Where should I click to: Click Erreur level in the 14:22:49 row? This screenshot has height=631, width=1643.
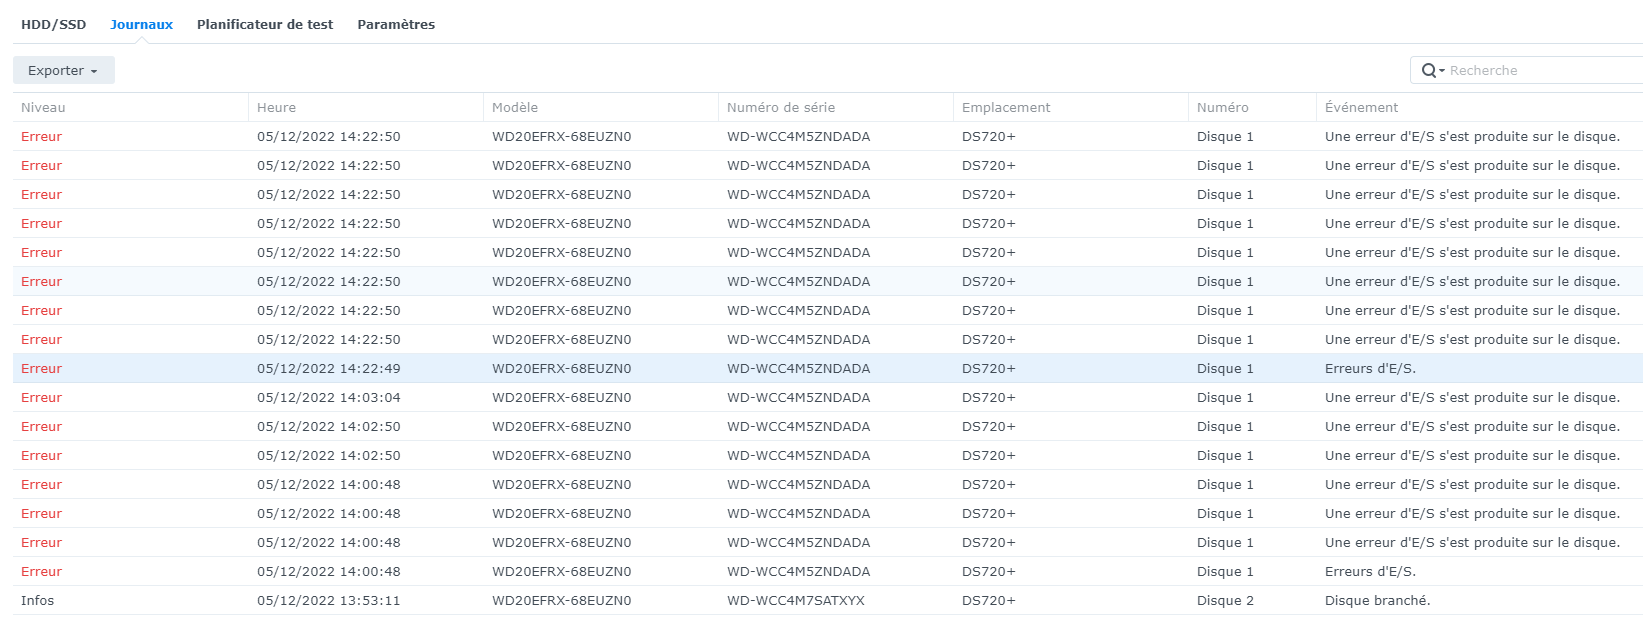[x=41, y=368]
